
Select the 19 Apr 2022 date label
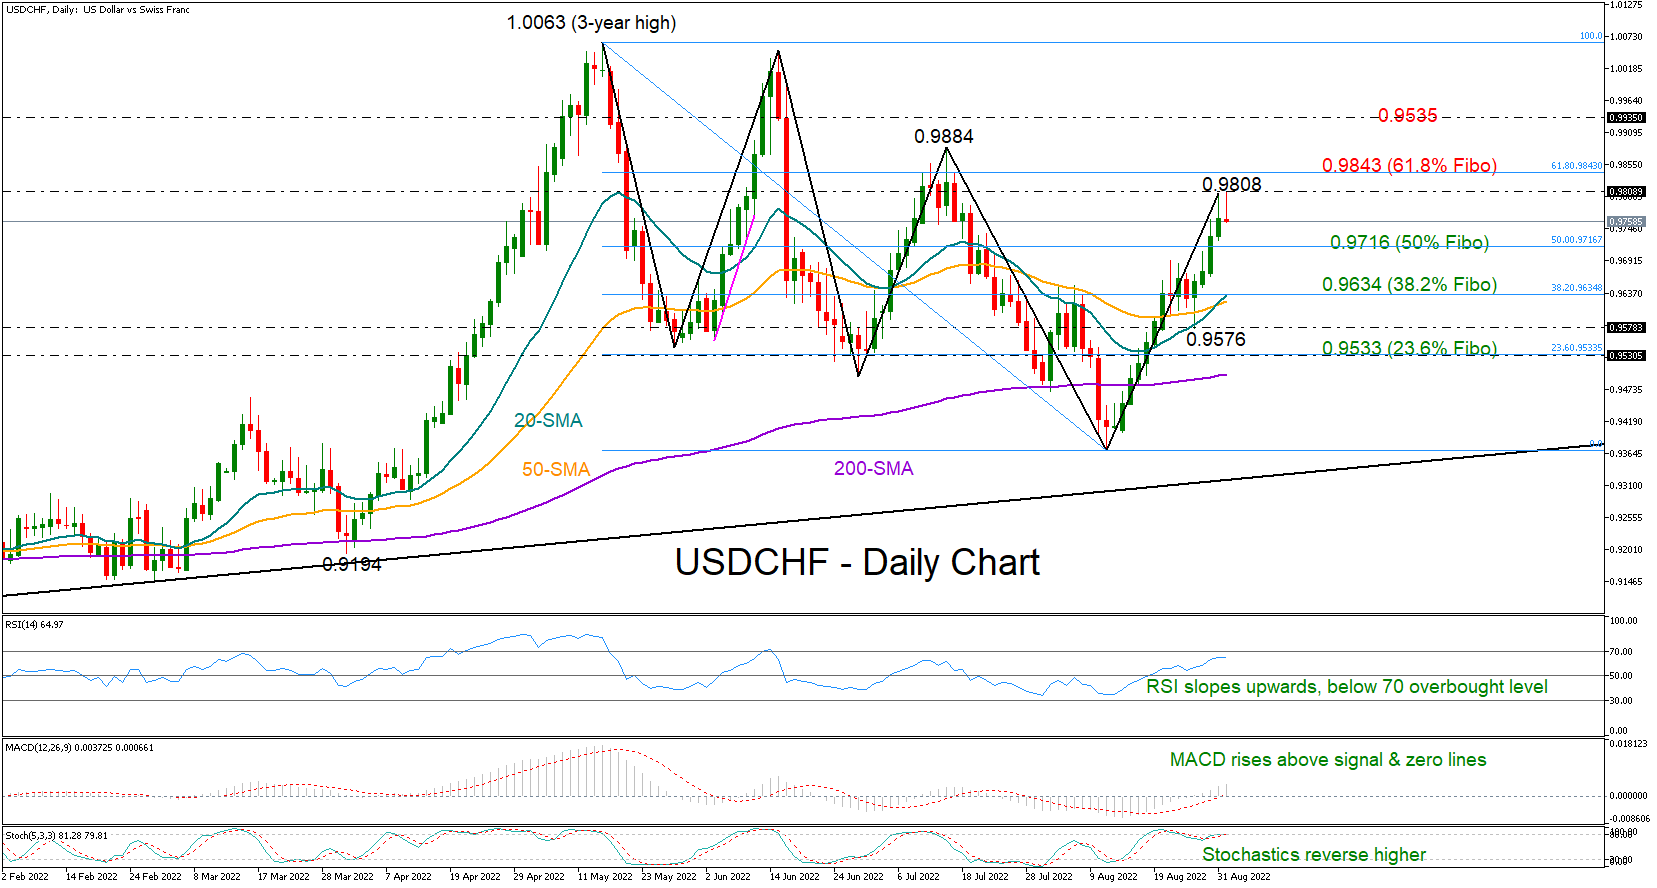pyautogui.click(x=475, y=876)
